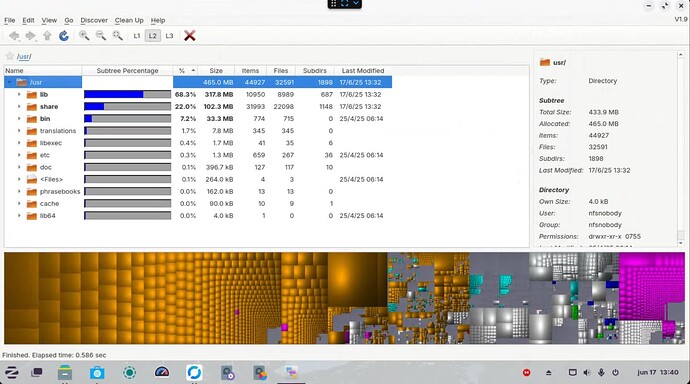690x384 pixels.
Task: Sort by the Size column header
Action: tap(216, 70)
